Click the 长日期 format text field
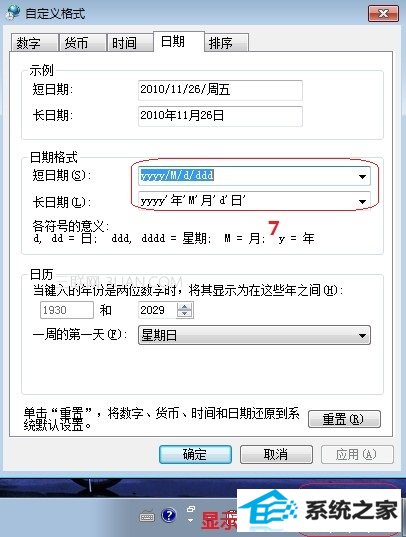The height and width of the screenshot is (537, 406). pyautogui.click(x=246, y=201)
